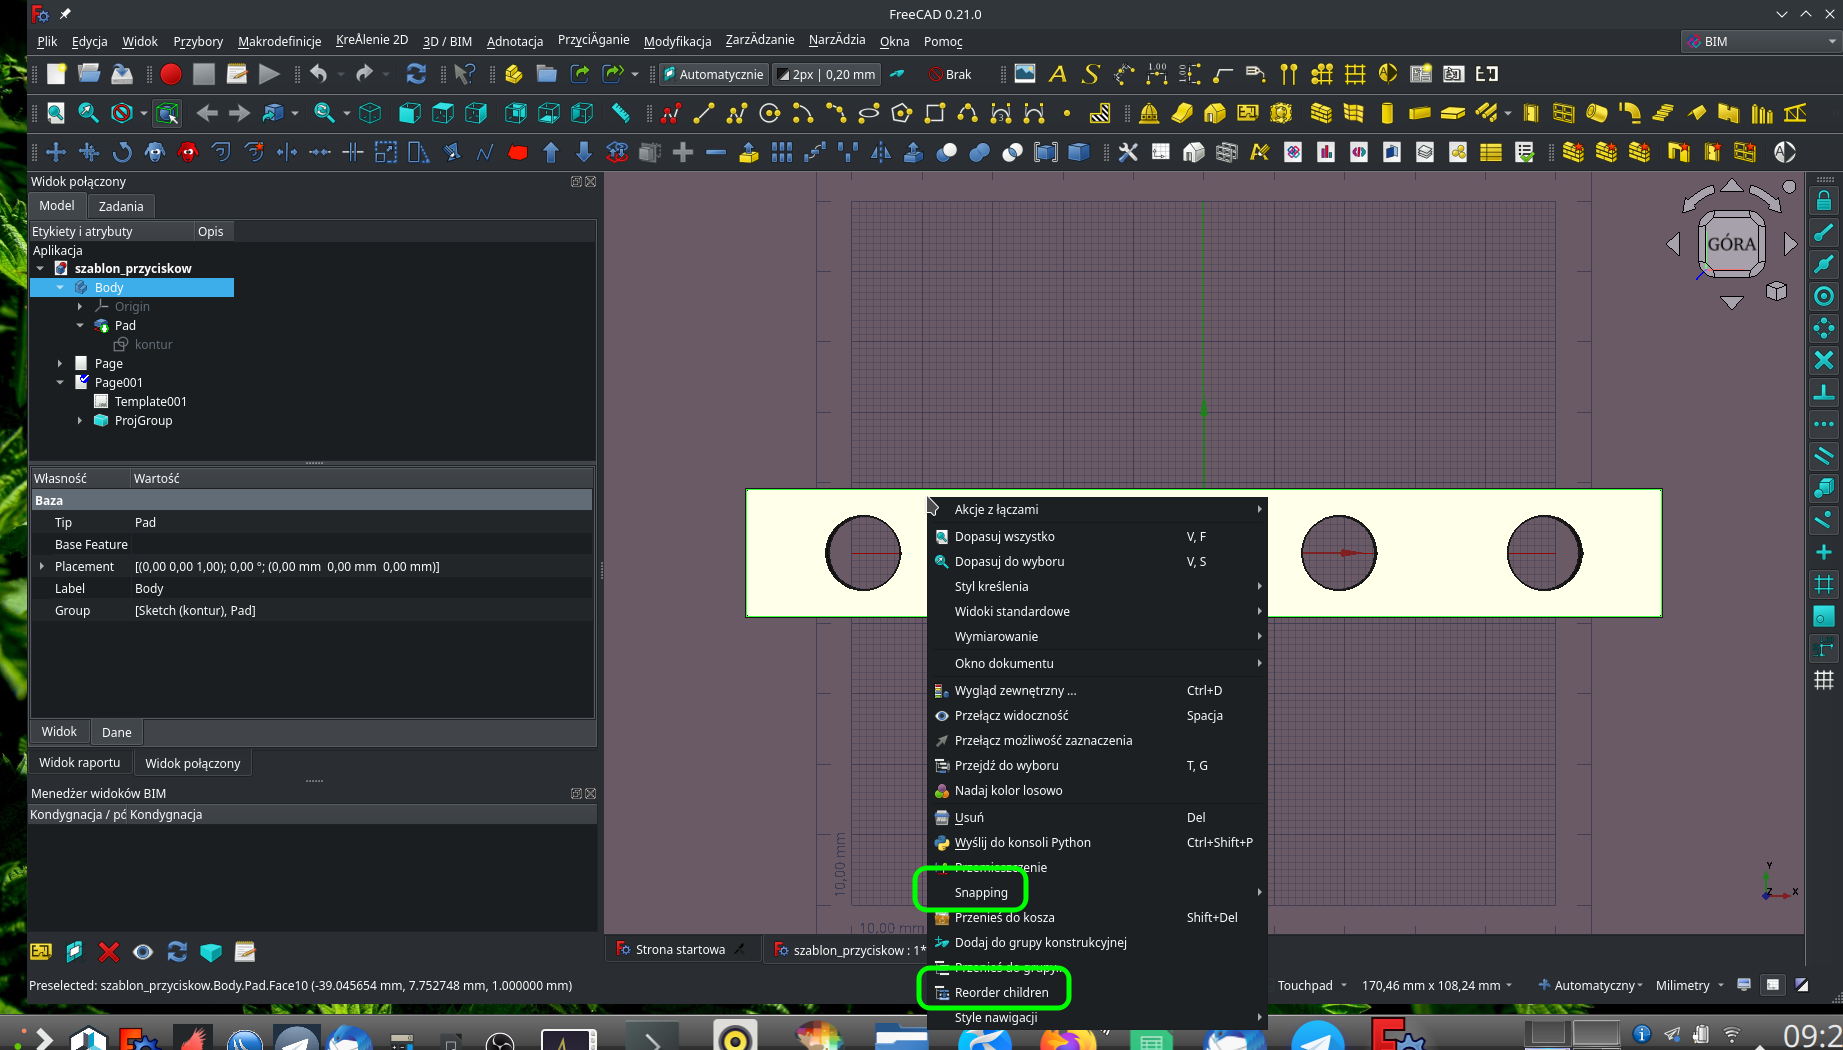Select the Draft Move tool

click(56, 152)
